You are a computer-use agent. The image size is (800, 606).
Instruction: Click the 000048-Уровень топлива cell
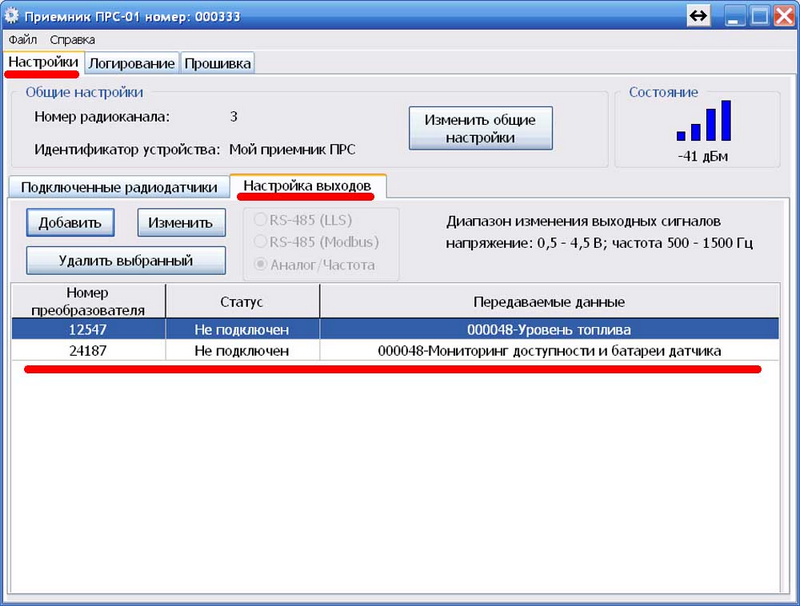coord(549,330)
